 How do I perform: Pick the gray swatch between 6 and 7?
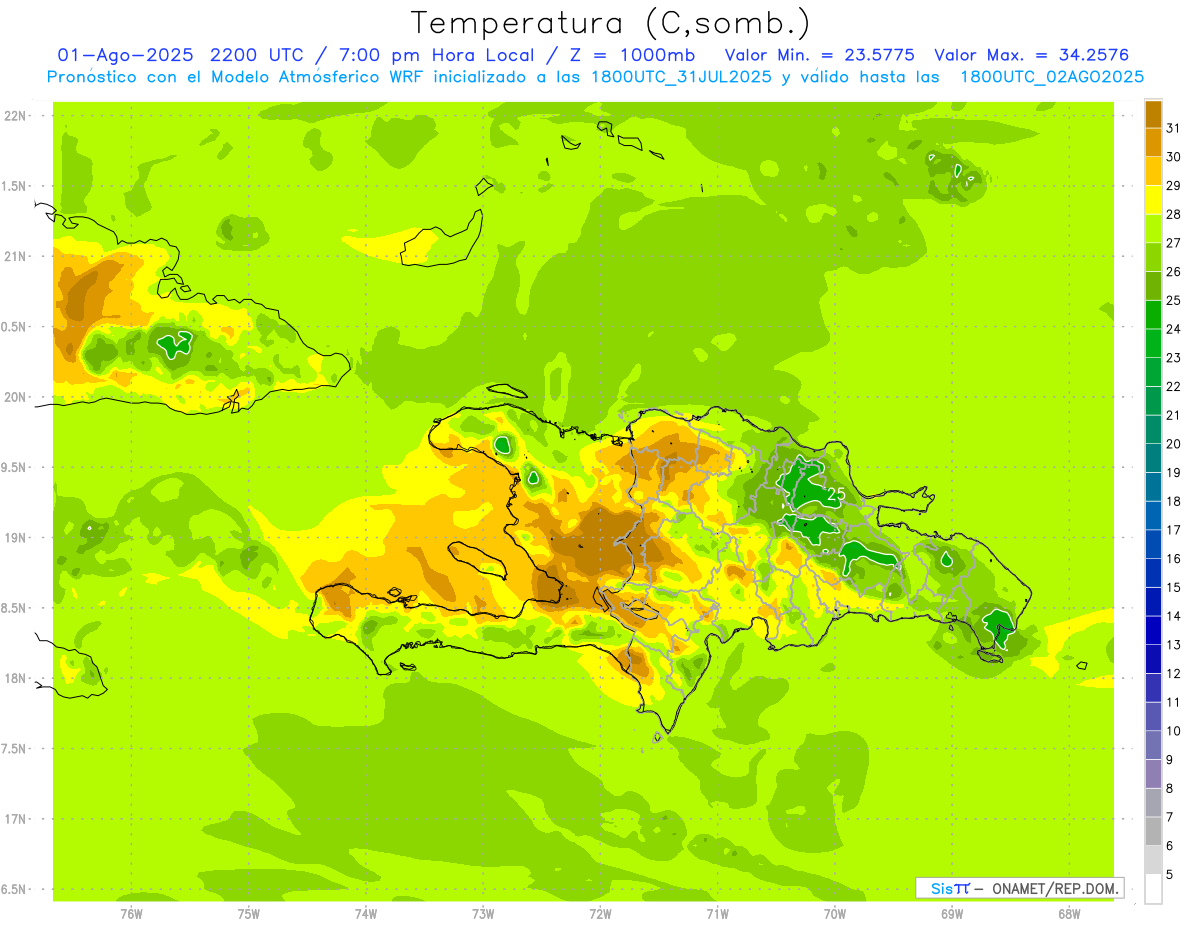pyautogui.click(x=1153, y=831)
